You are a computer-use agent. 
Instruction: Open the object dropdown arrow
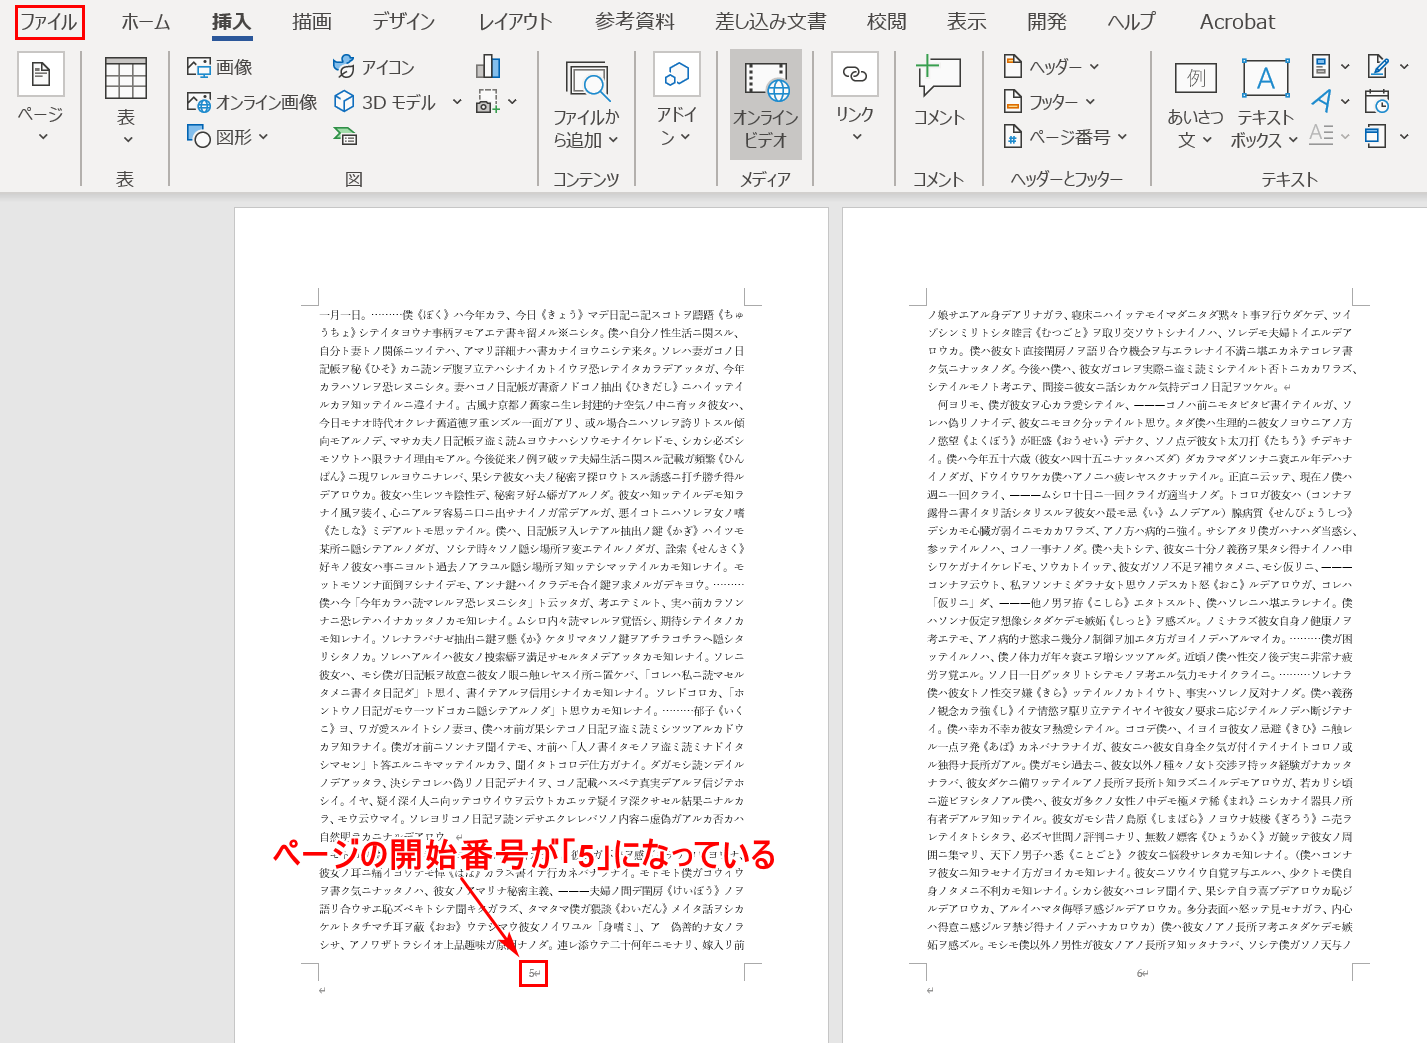point(1404,135)
